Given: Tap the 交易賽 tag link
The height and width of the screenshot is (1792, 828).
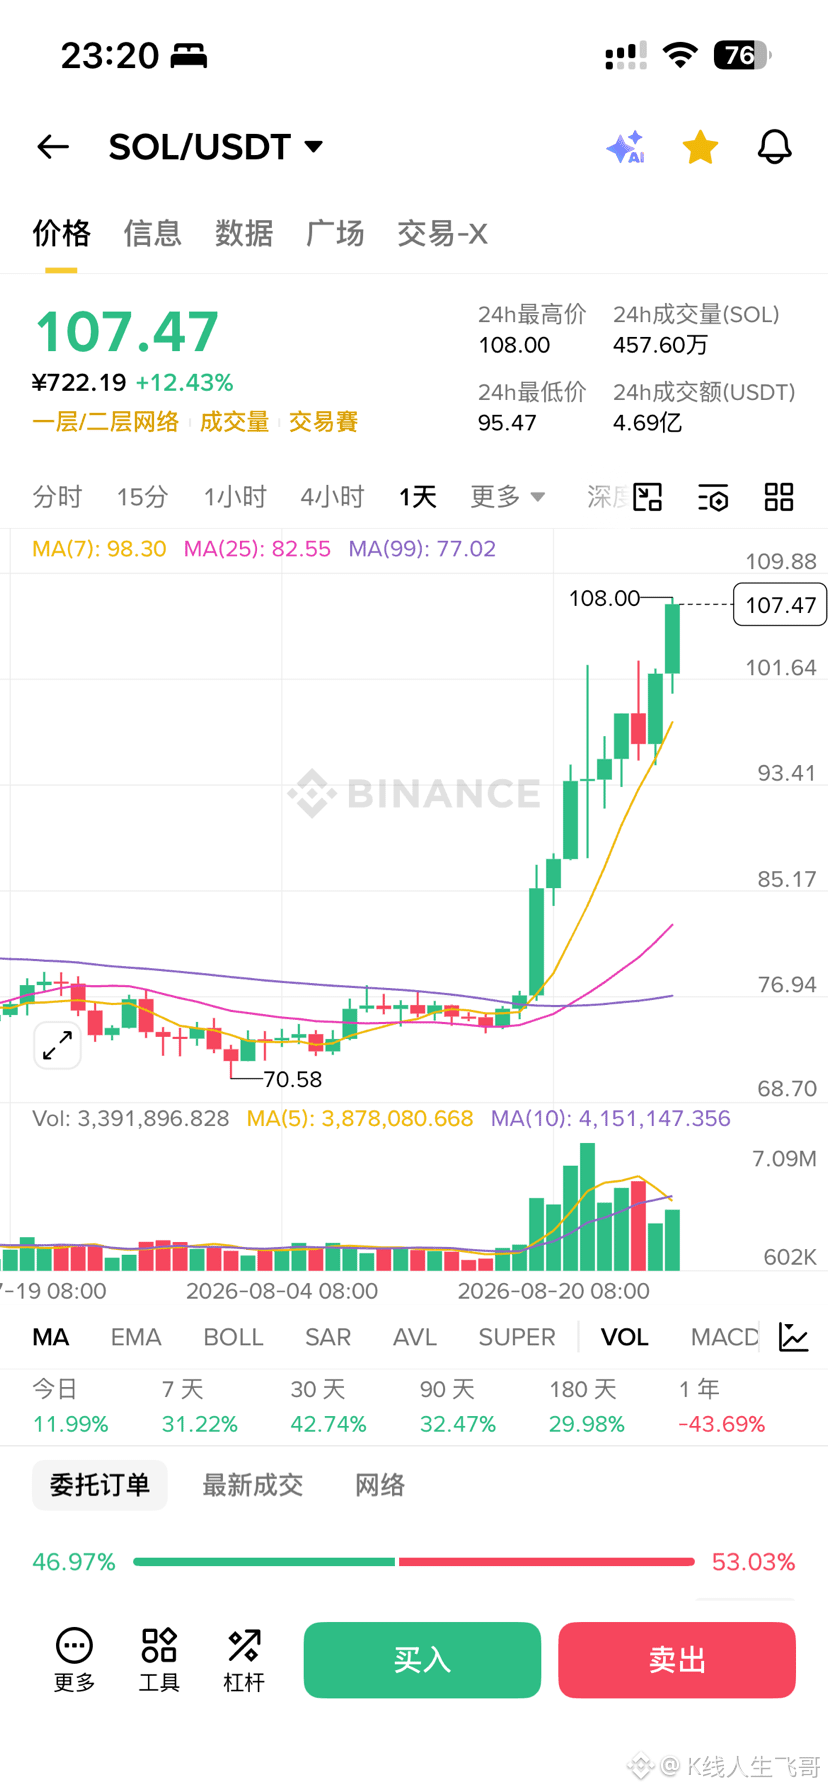Looking at the screenshot, I should pyautogui.click(x=323, y=422).
